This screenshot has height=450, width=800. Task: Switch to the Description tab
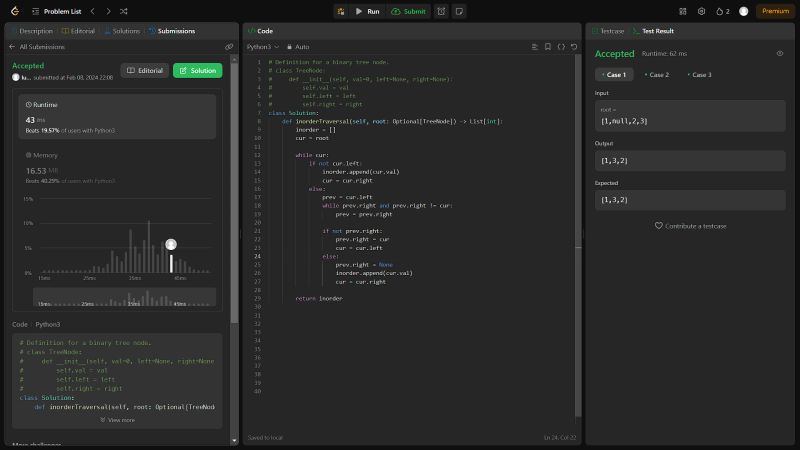pyautogui.click(x=32, y=31)
